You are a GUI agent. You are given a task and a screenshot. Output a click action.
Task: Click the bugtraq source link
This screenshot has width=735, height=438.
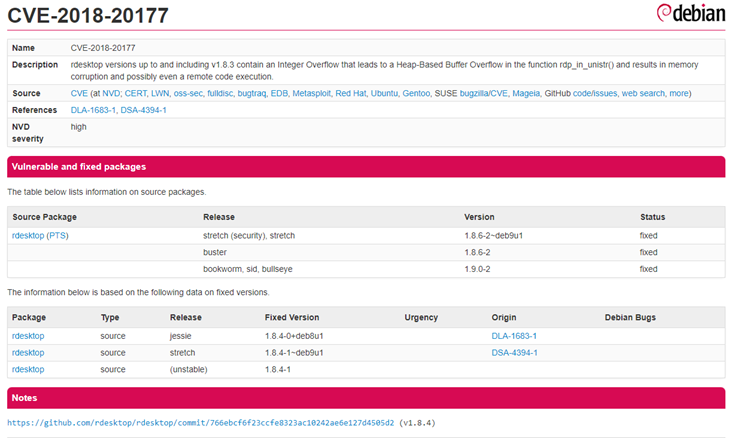[250, 92]
